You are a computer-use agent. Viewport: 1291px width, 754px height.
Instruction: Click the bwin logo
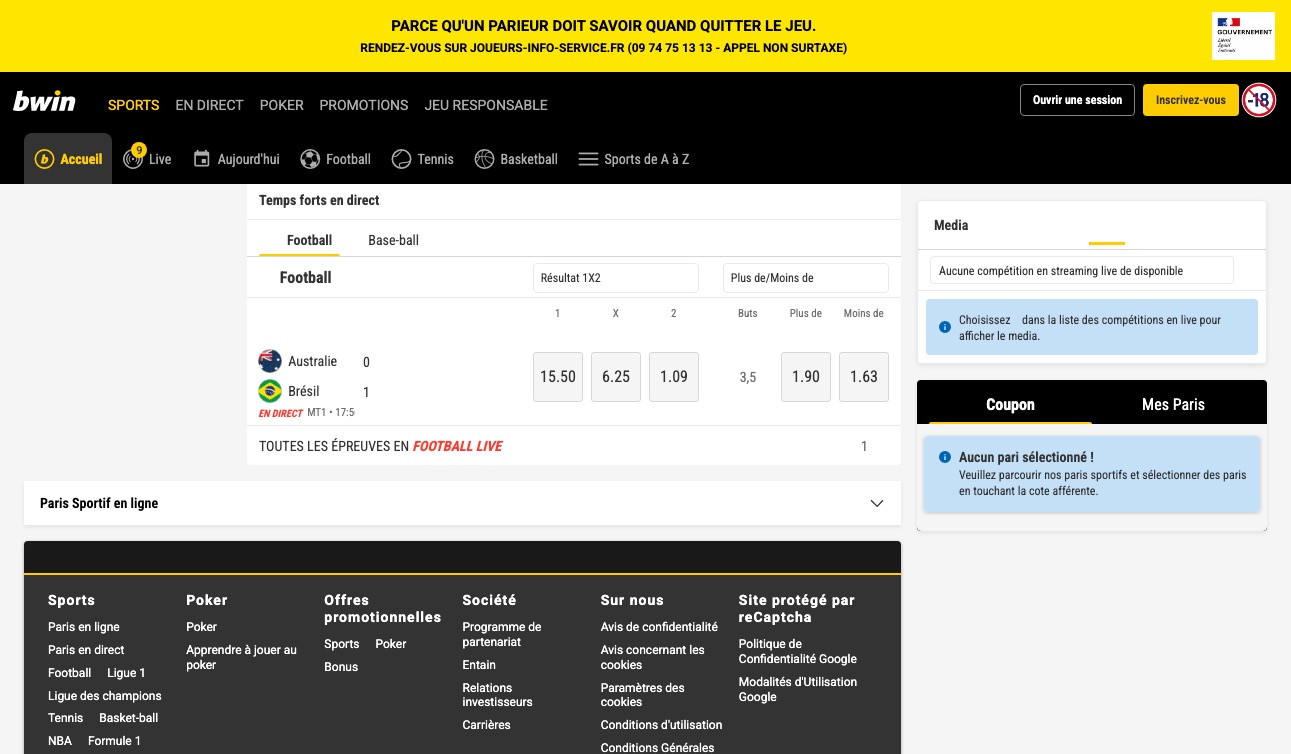(x=44, y=101)
